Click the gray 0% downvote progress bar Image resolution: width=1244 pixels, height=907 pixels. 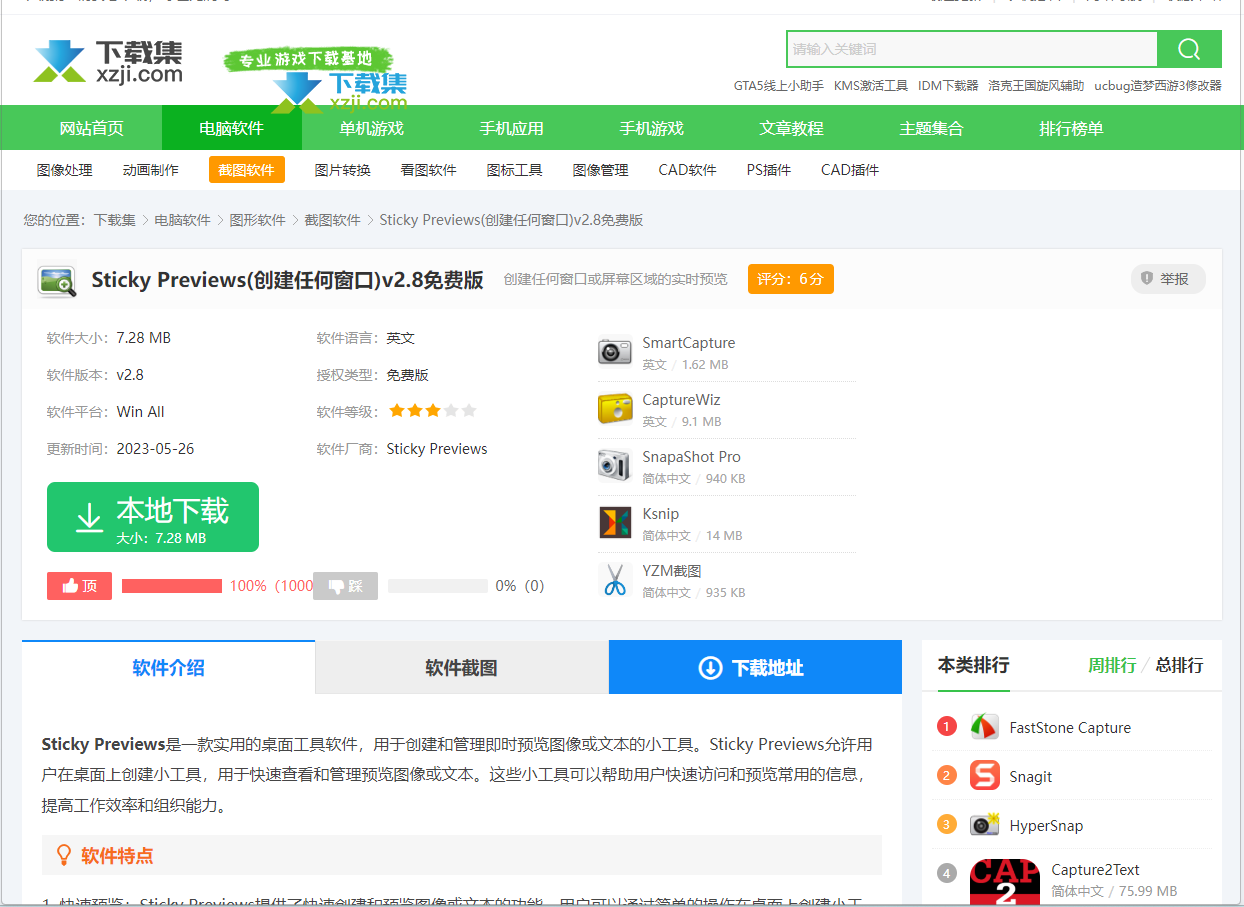coord(438,586)
